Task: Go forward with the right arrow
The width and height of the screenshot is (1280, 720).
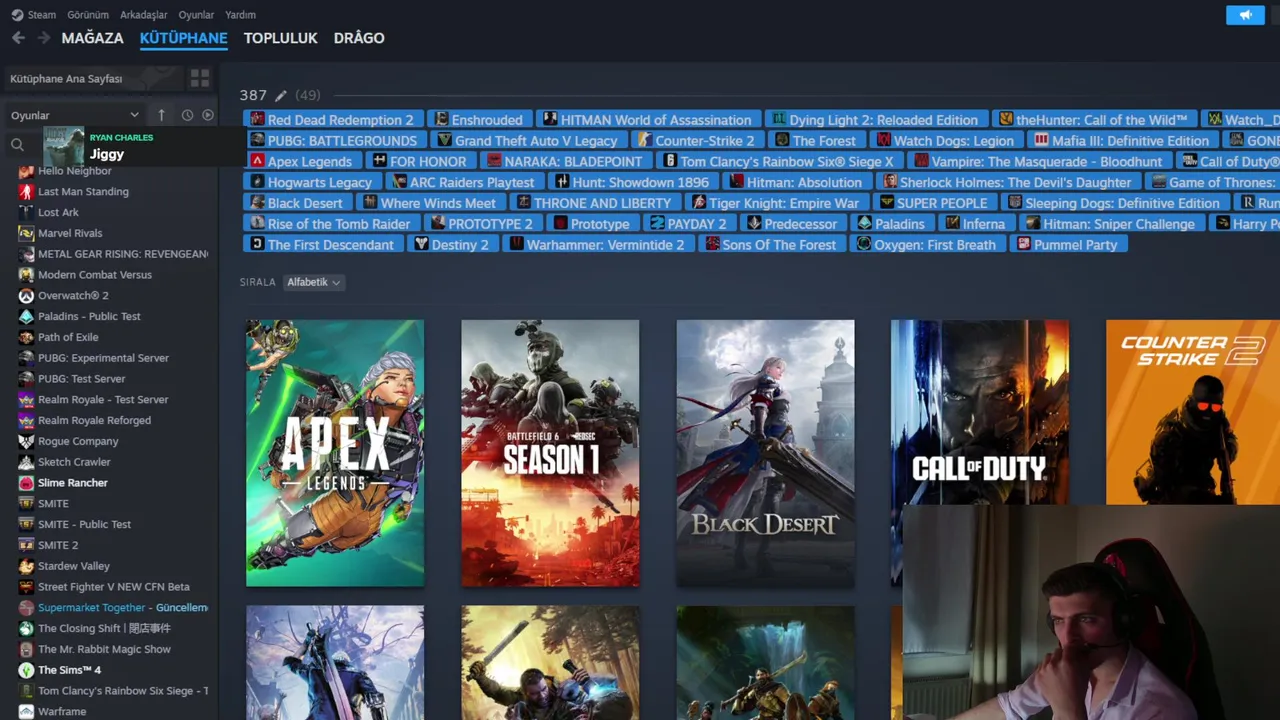Action: (x=43, y=38)
